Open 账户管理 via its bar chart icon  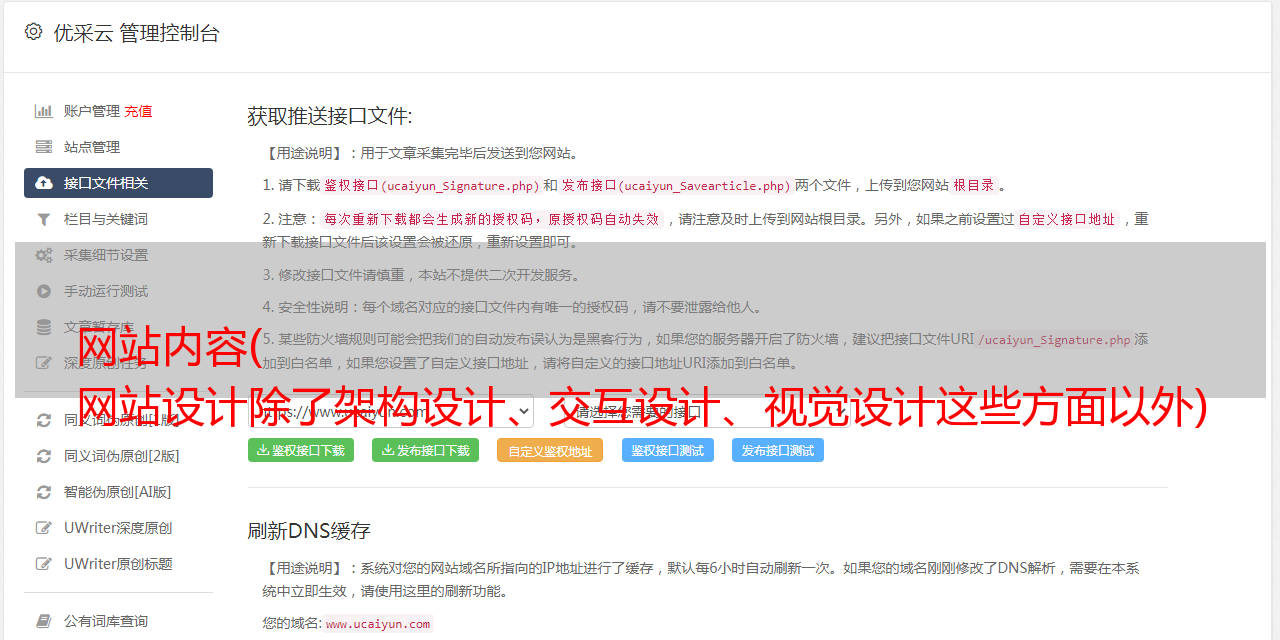(44, 111)
